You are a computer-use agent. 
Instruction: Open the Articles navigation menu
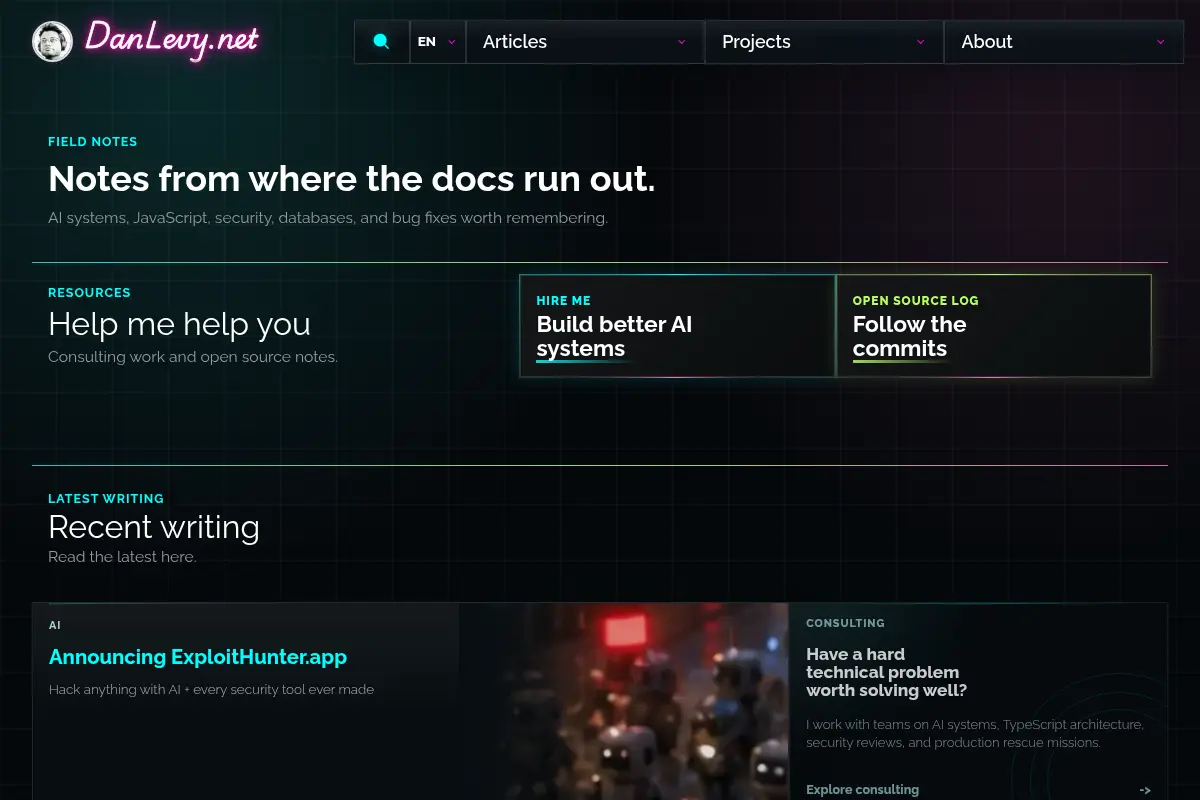point(585,42)
